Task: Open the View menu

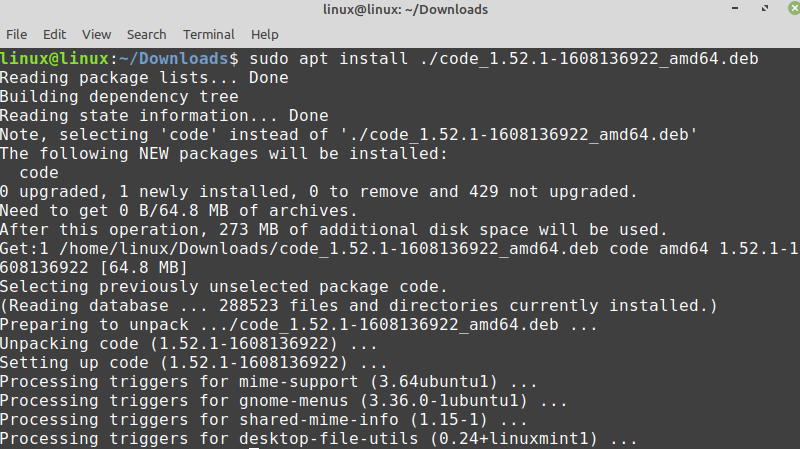Action: 97,34
